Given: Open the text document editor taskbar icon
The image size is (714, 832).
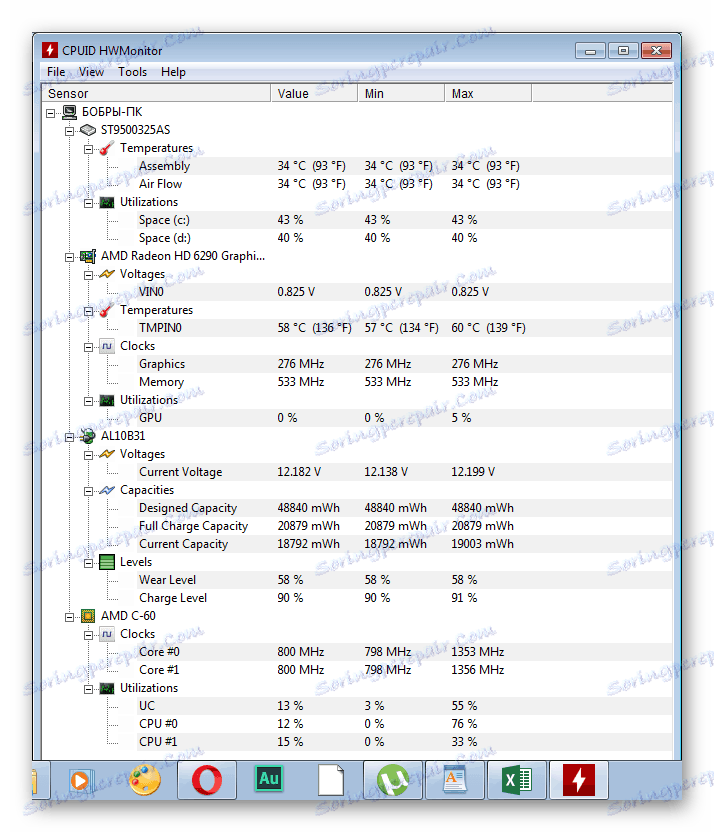Looking at the screenshot, I should click(455, 780).
